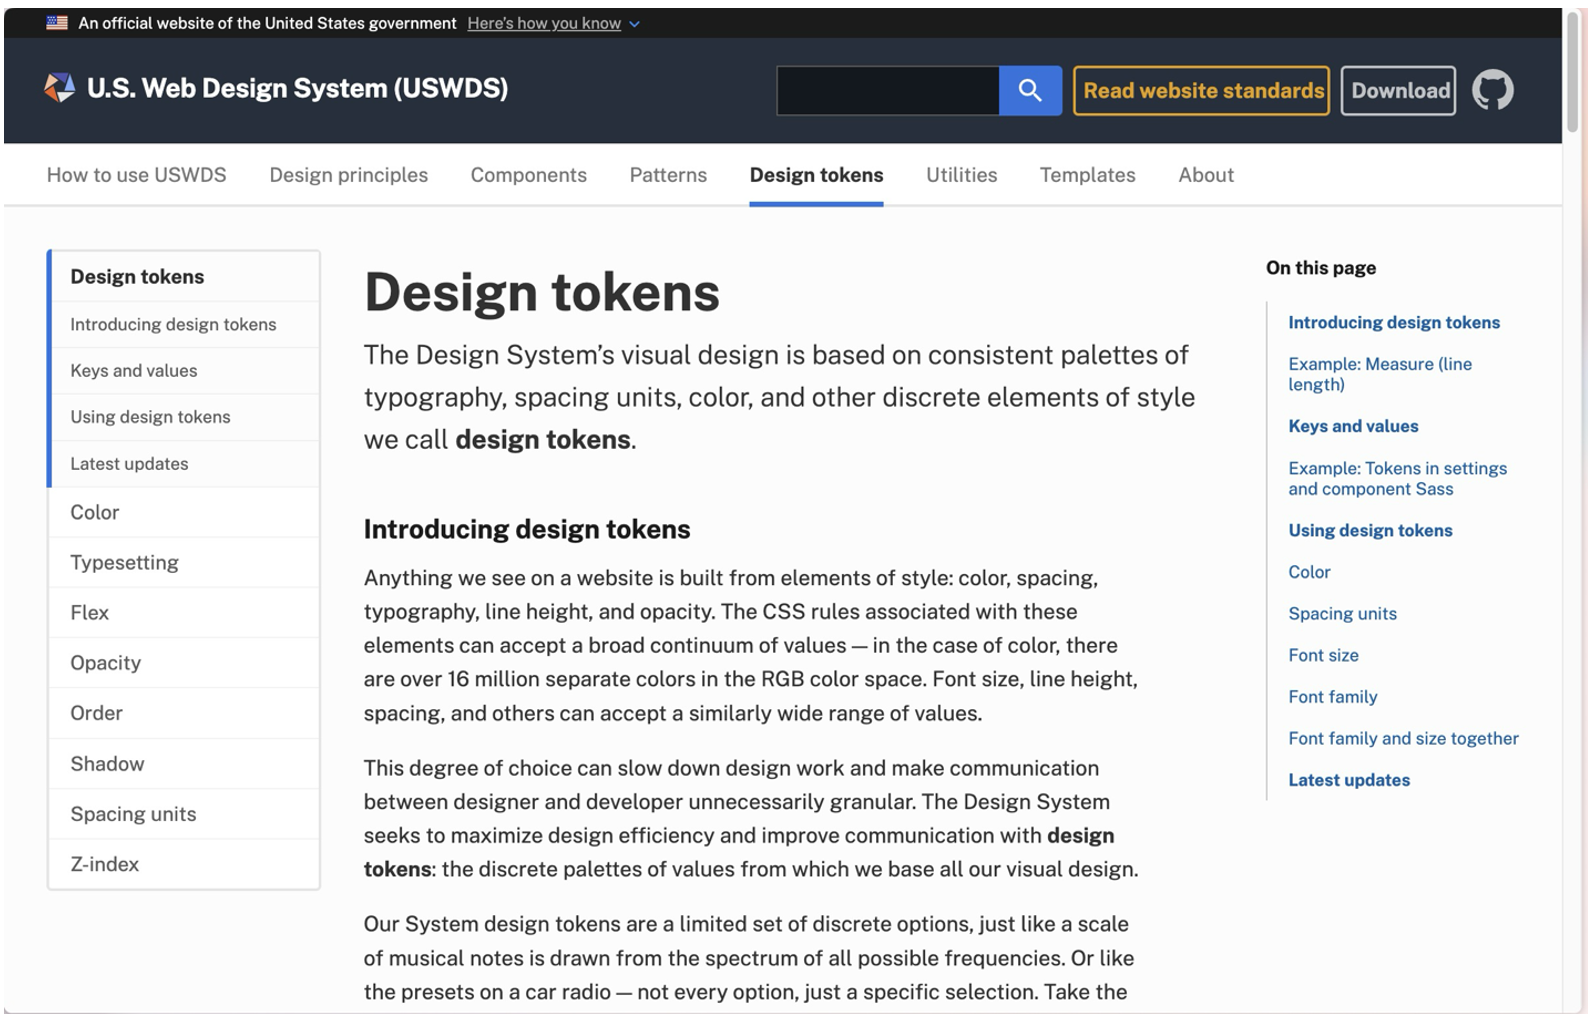Open About nav item
This screenshot has width=1588, height=1014.
click(x=1206, y=175)
